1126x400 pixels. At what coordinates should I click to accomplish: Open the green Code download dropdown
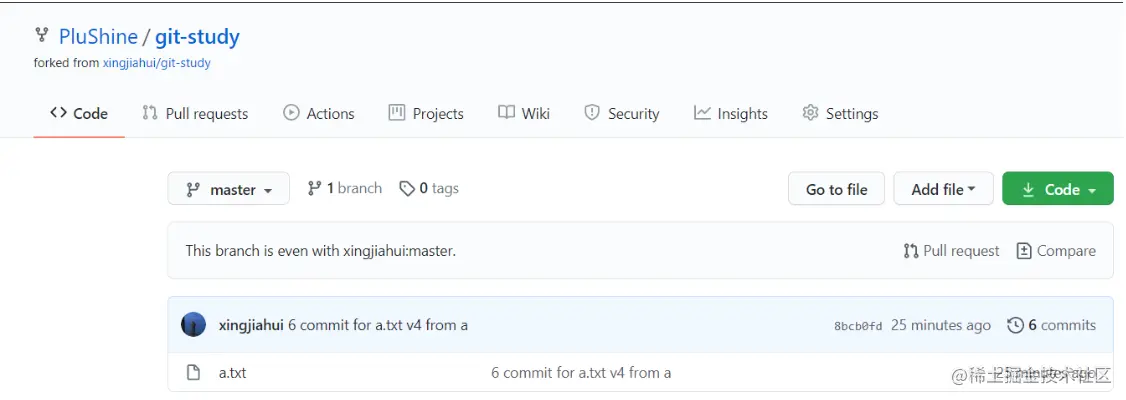[1058, 190]
